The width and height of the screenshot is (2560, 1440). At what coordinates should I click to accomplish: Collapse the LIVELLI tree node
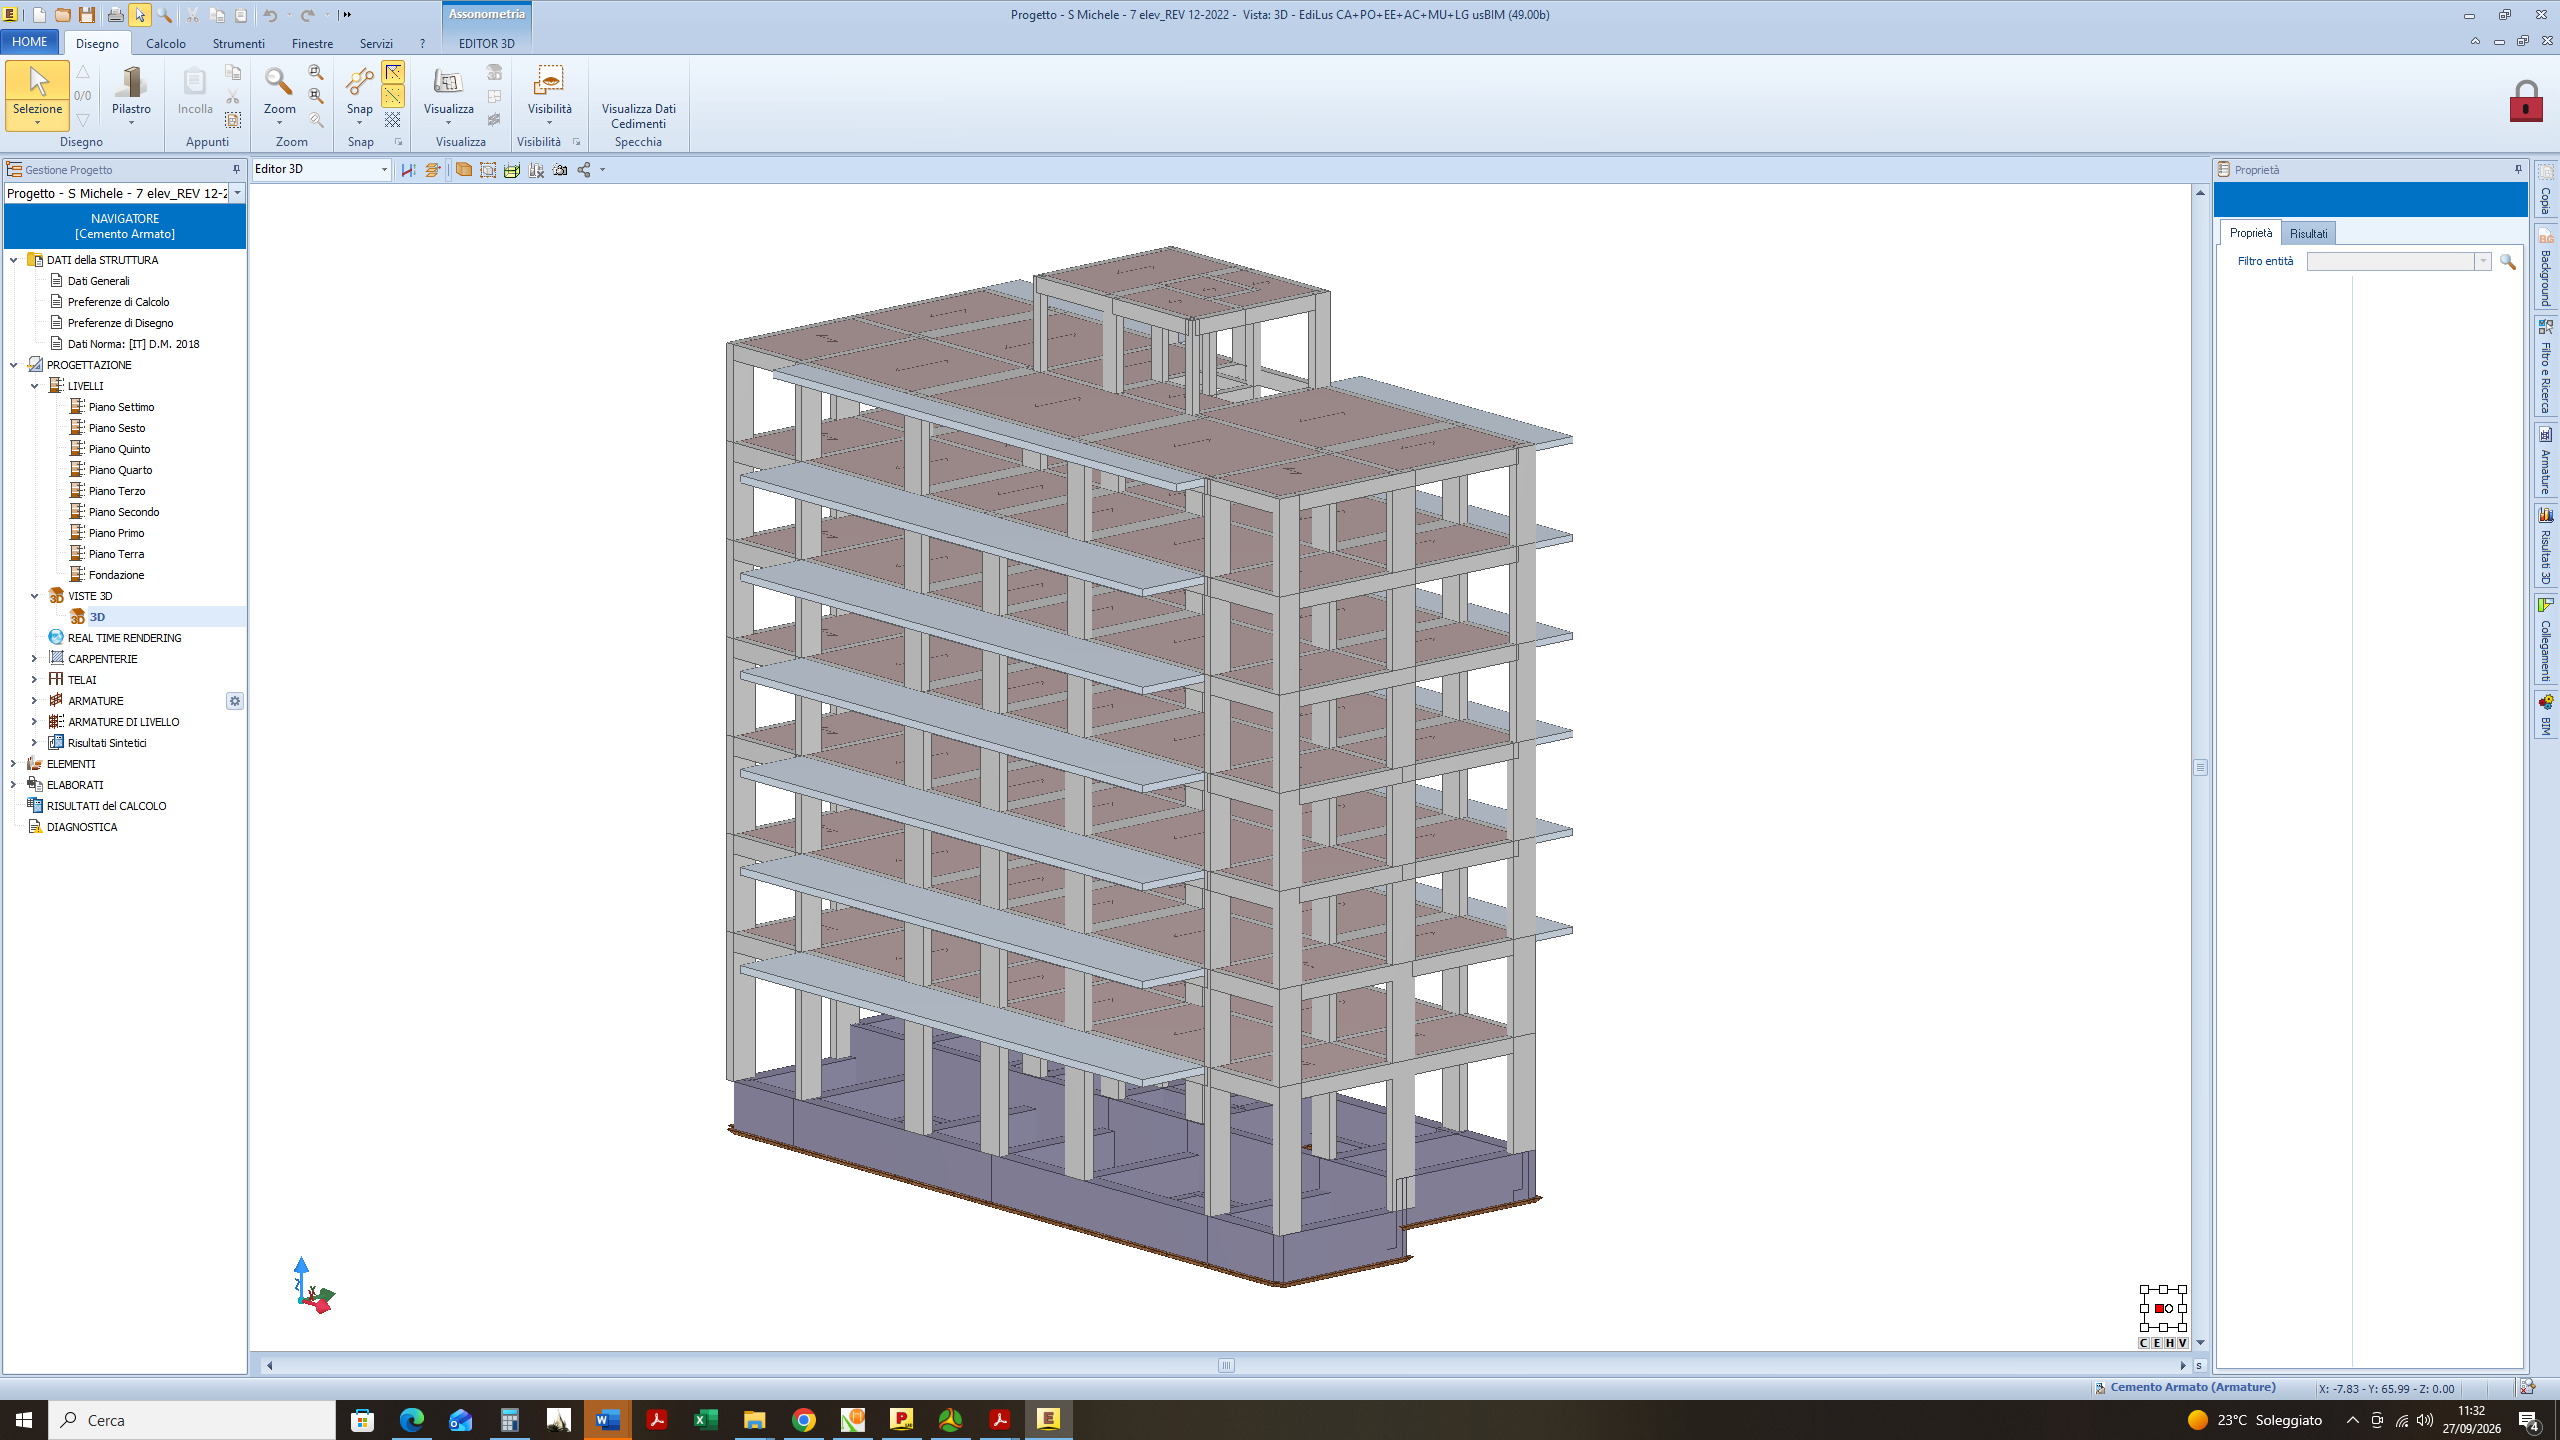[x=34, y=386]
